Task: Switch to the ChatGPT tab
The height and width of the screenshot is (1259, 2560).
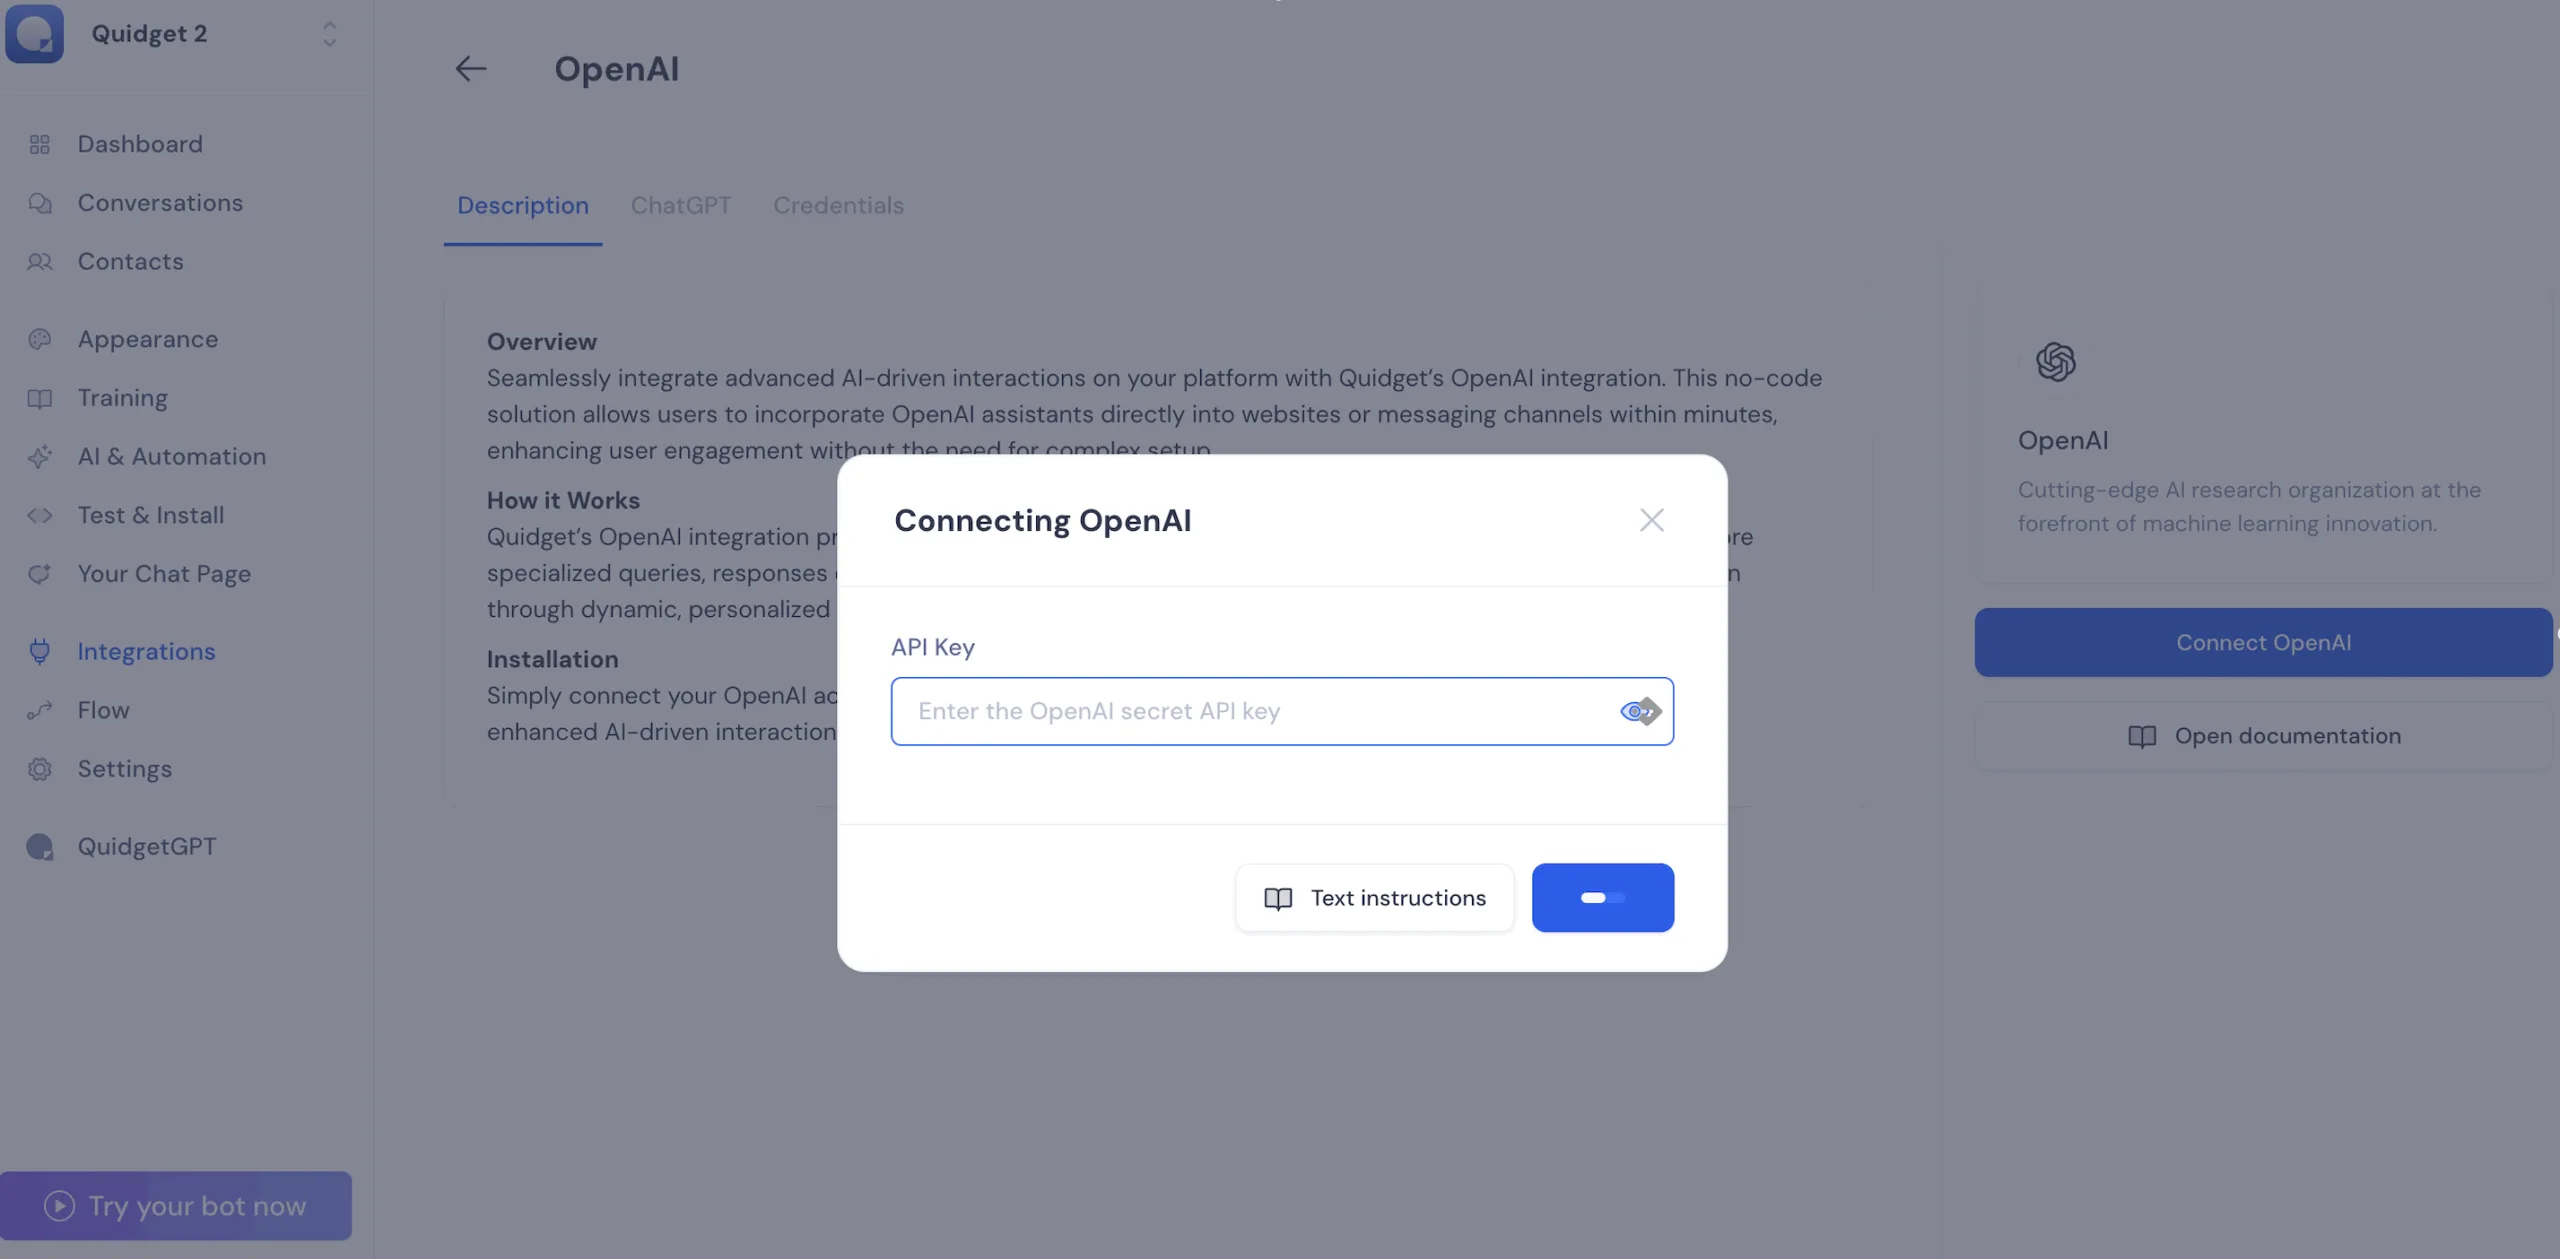Action: pyautogui.click(x=680, y=205)
